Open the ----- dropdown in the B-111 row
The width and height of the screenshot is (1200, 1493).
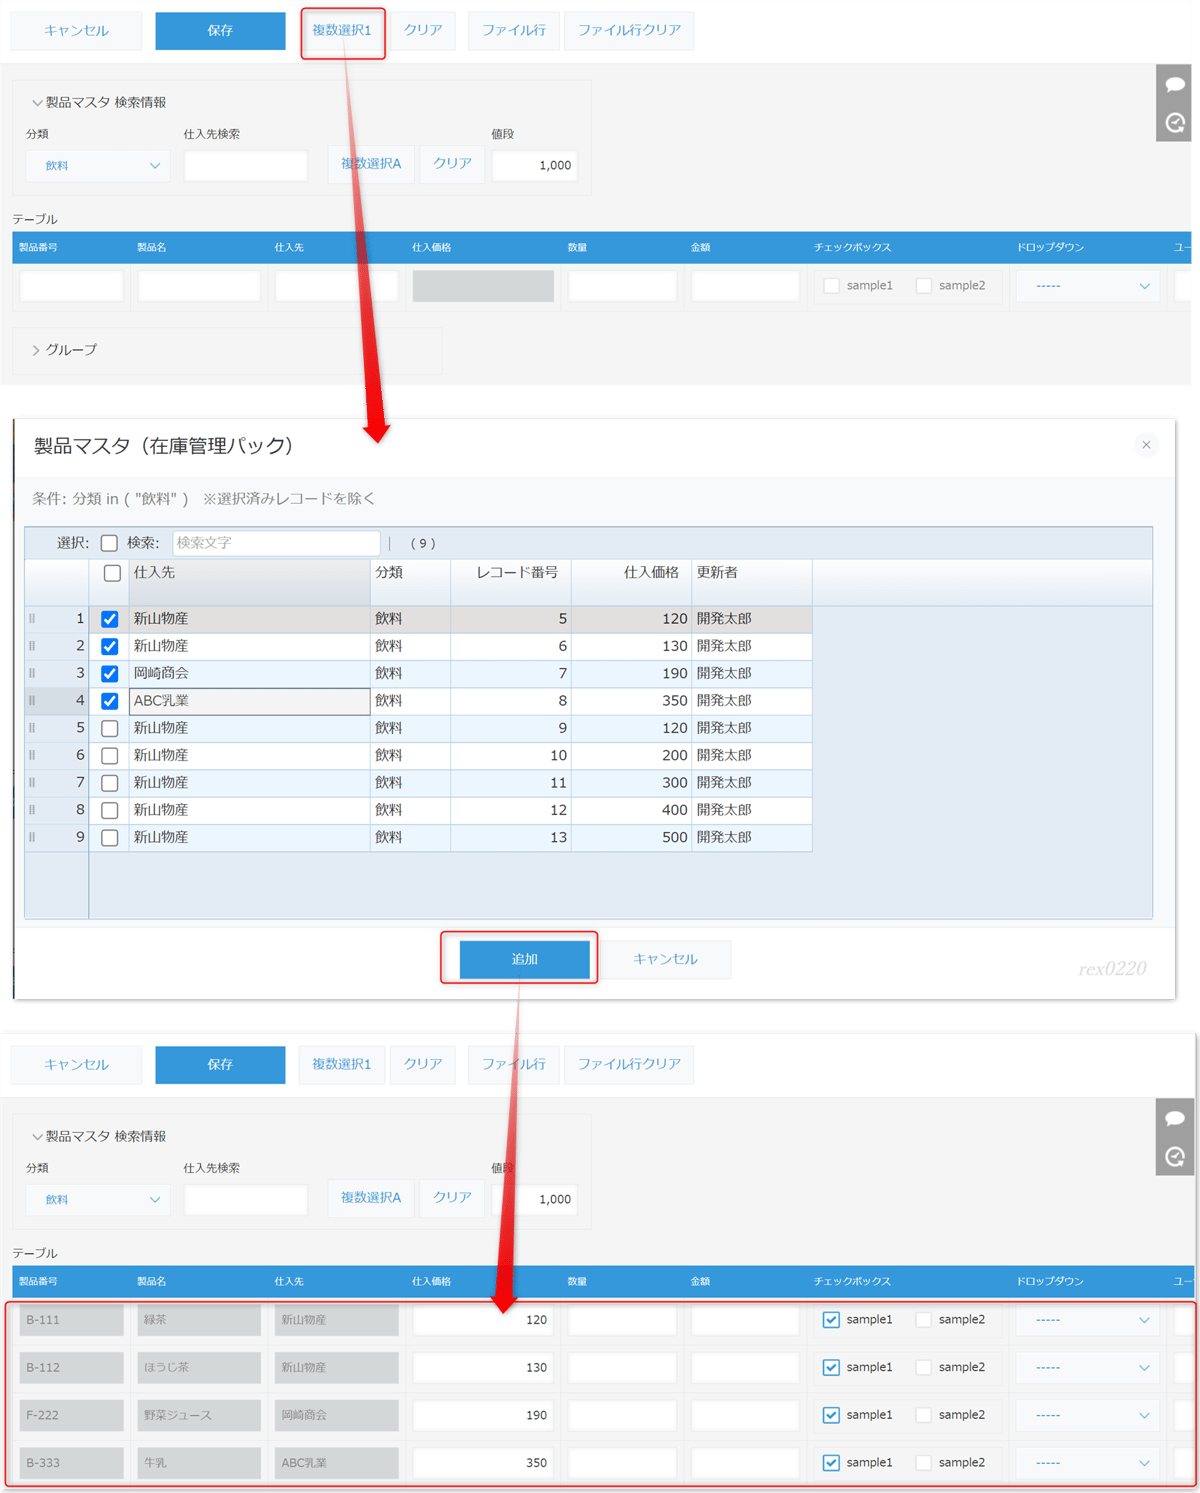coord(1090,1320)
